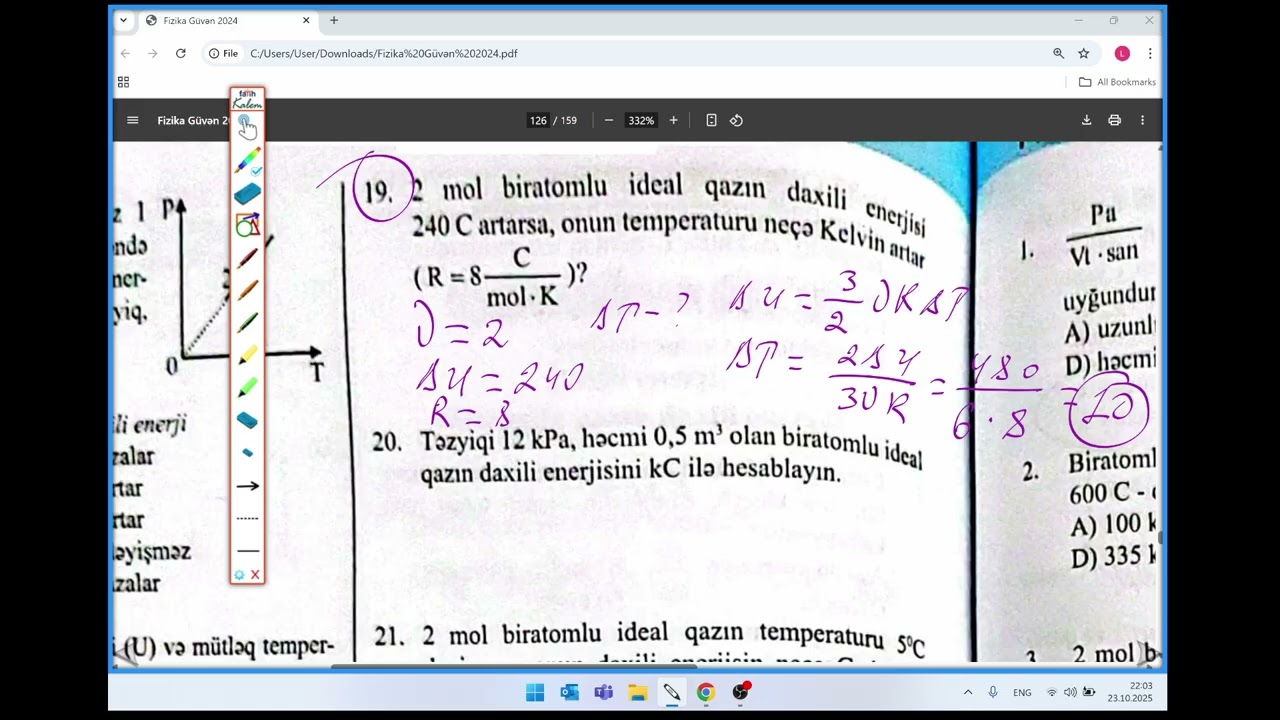
Task: Print the PDF document
Action: point(1114,120)
